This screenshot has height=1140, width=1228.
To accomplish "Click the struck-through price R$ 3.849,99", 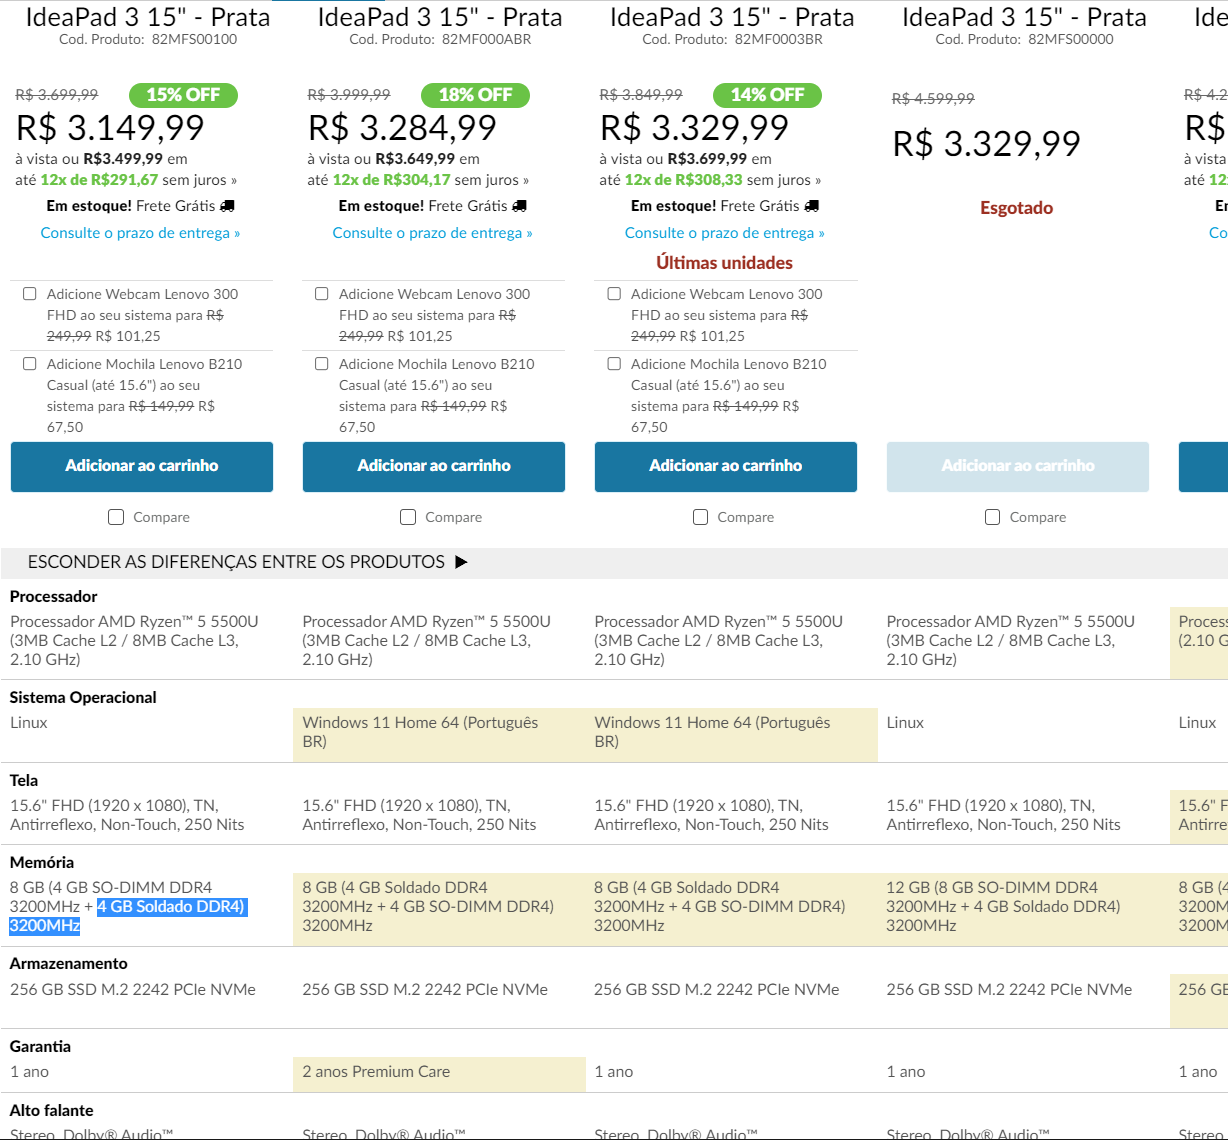I will point(641,95).
